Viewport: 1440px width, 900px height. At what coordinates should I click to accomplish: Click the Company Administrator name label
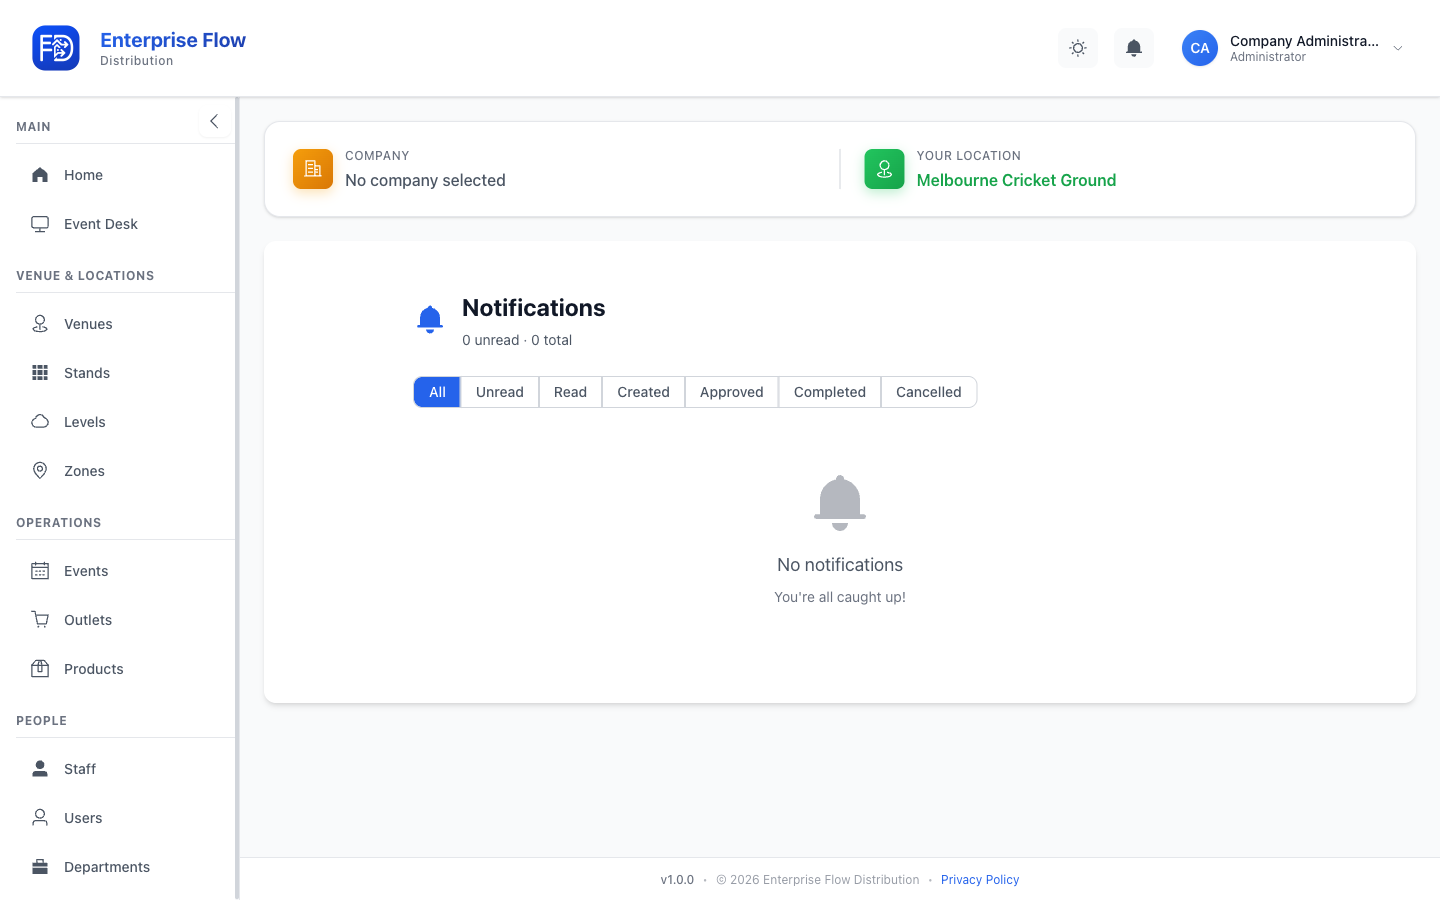point(1304,41)
